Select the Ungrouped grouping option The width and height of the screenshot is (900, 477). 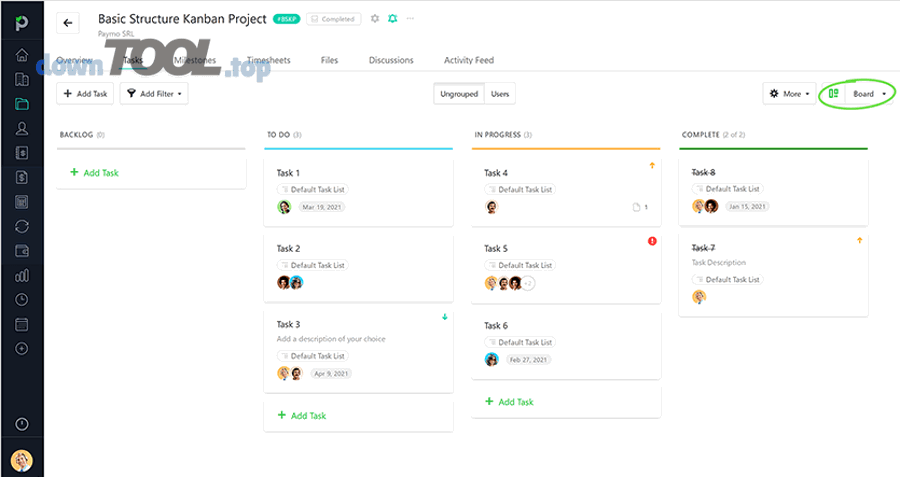(x=459, y=94)
